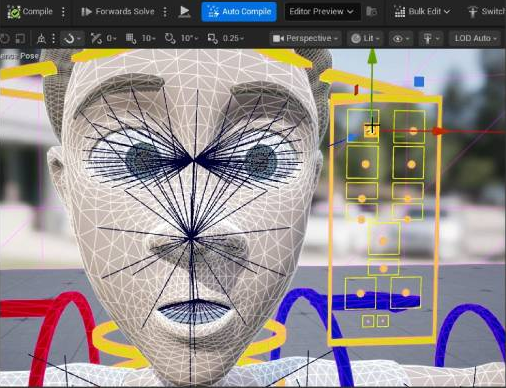The height and width of the screenshot is (388, 506).
Task: Click the play/resume execution icon
Action: coord(184,12)
